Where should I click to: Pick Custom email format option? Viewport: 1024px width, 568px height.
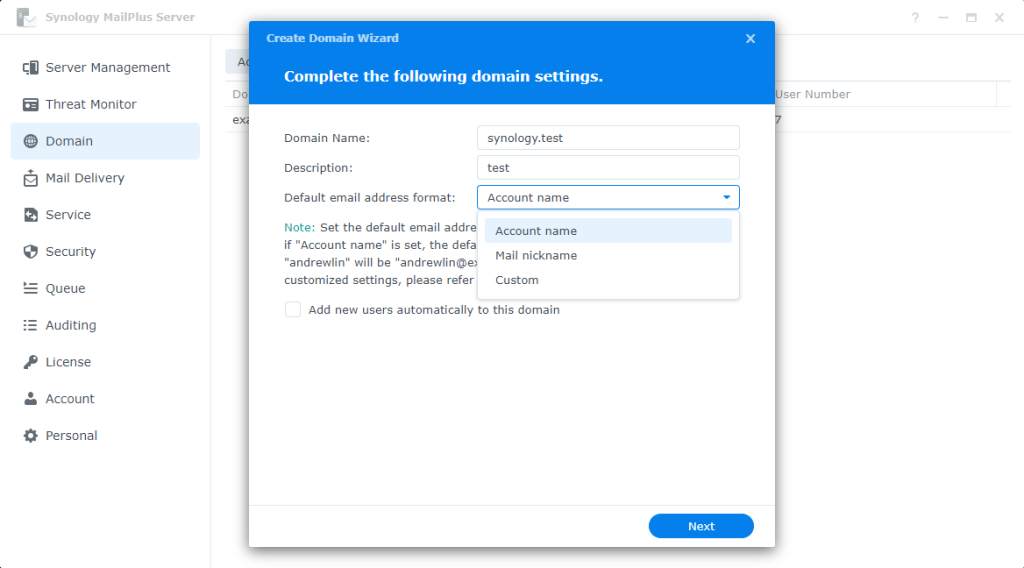[608, 280]
